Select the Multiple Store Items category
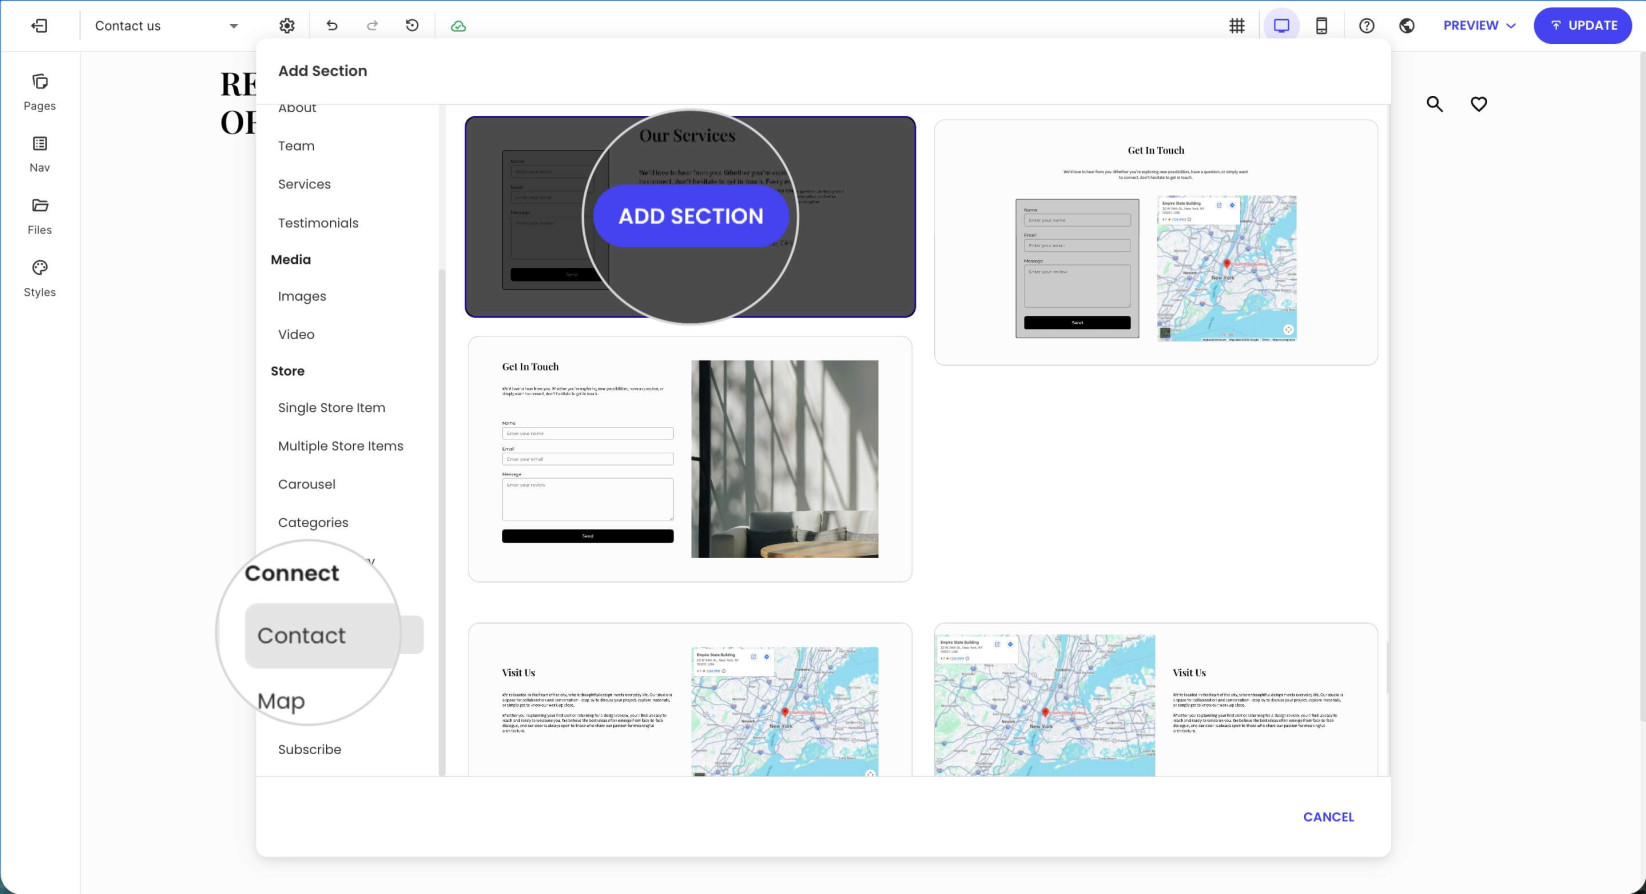Image resolution: width=1646 pixels, height=894 pixels. (340, 446)
